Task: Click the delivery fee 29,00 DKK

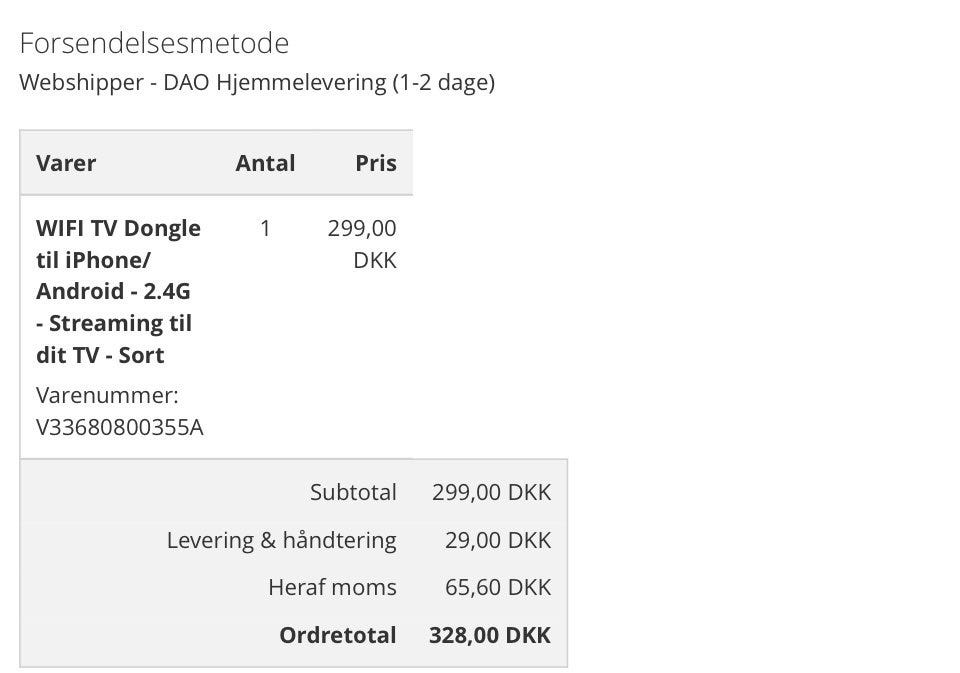Action: (x=498, y=540)
